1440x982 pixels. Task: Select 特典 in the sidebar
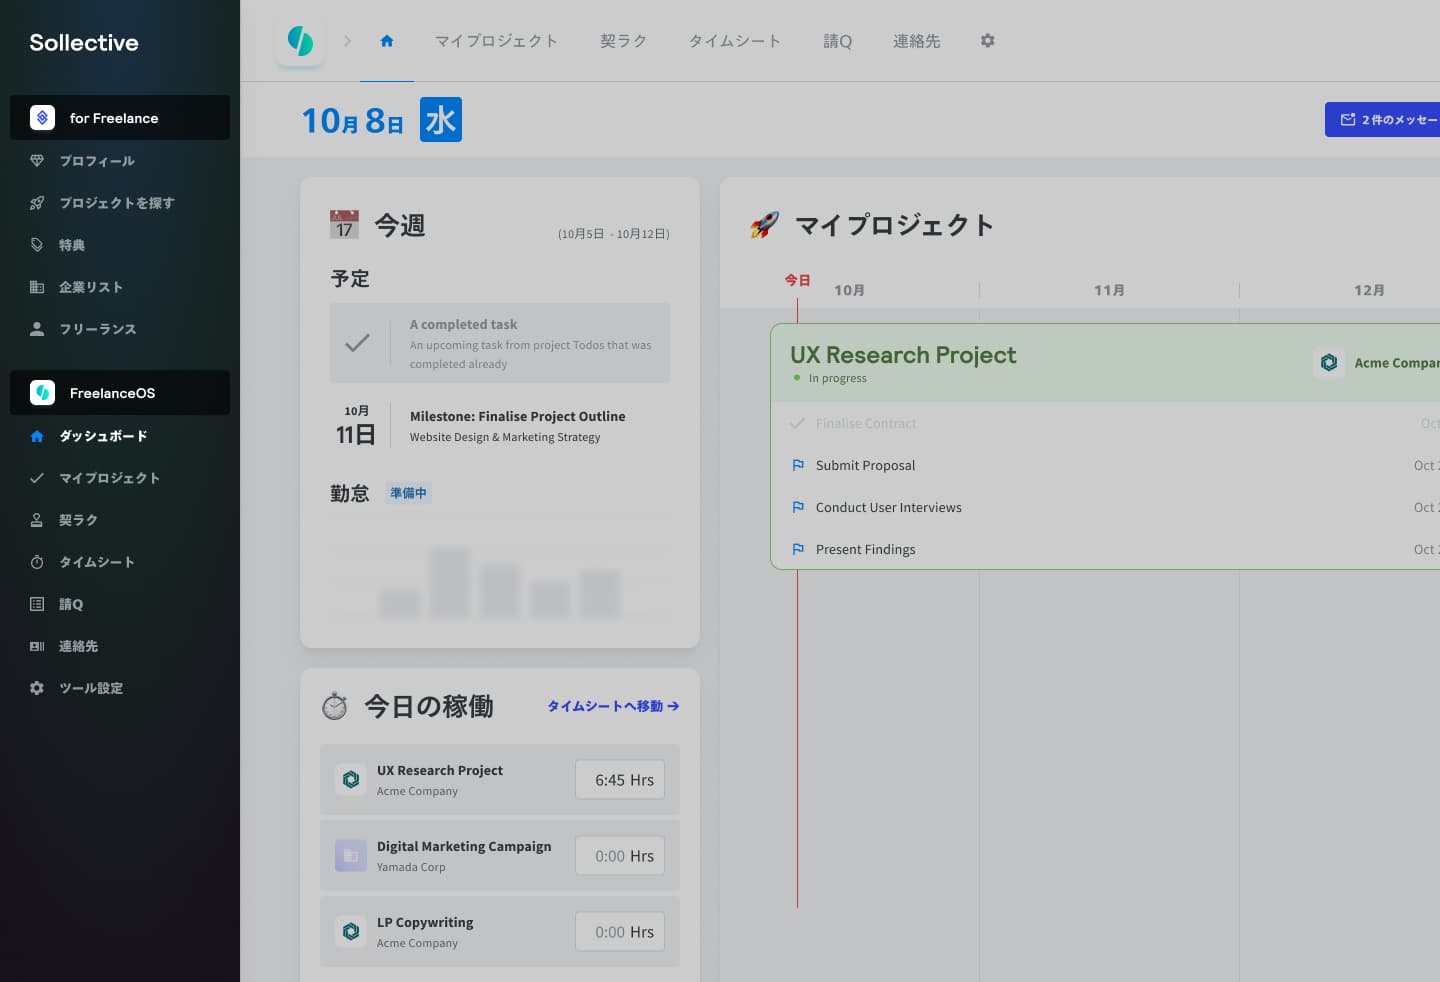point(71,245)
